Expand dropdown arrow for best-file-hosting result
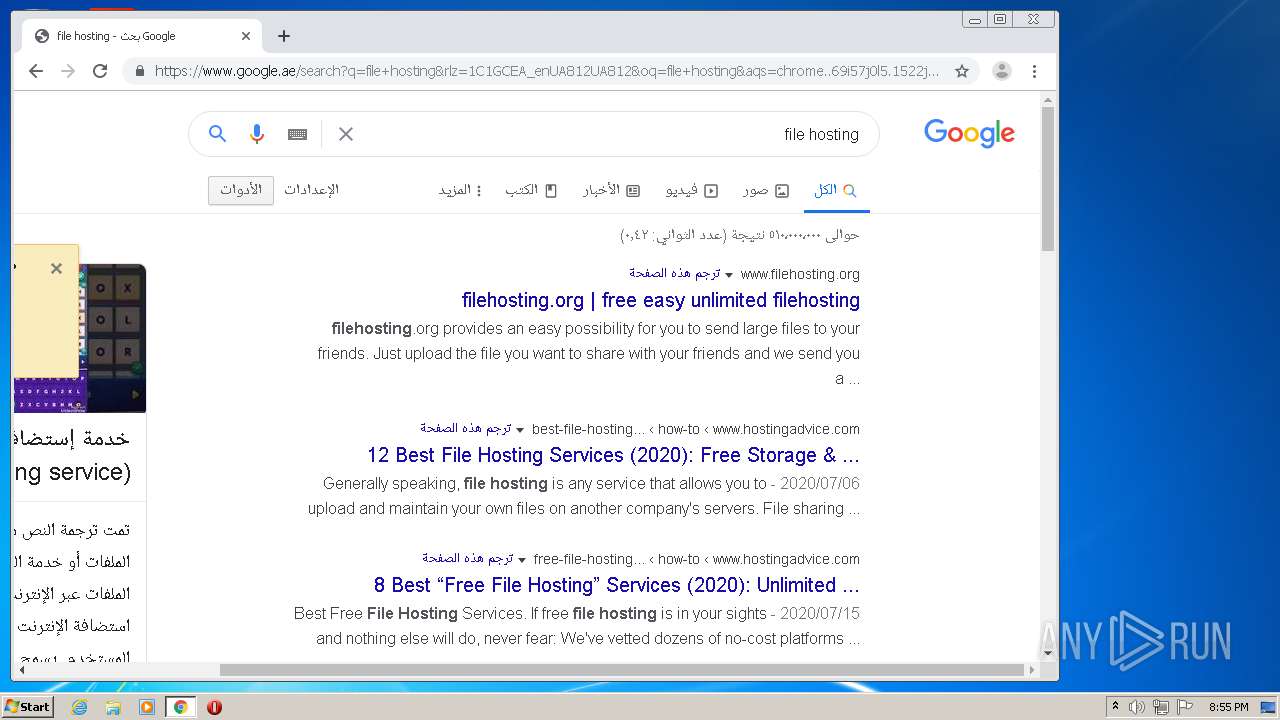This screenshot has width=1280, height=720. point(520,429)
